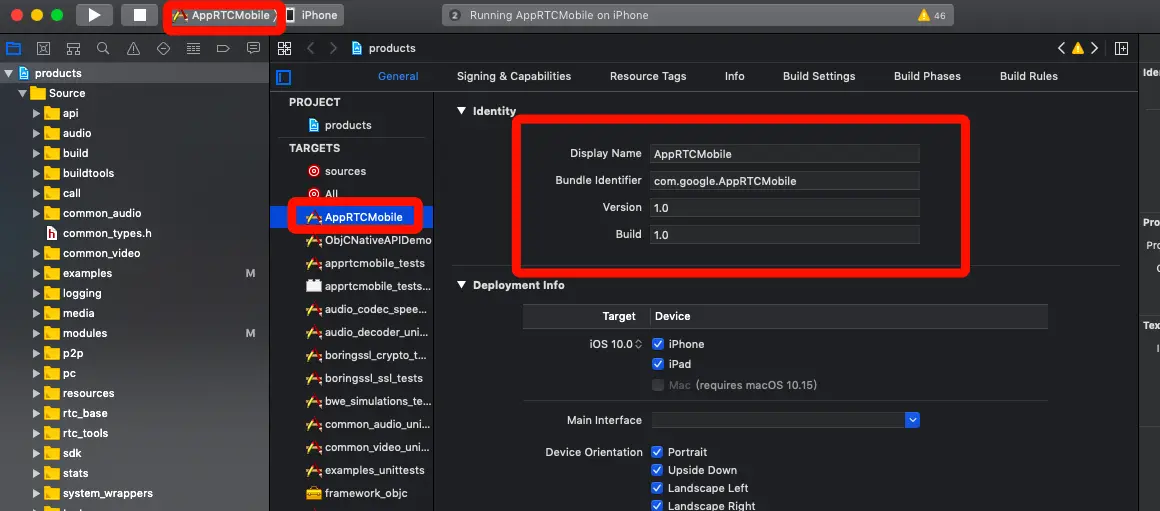Screen dimensions: 1160x511
Task: Expand the examples folder
Action: click(36, 273)
